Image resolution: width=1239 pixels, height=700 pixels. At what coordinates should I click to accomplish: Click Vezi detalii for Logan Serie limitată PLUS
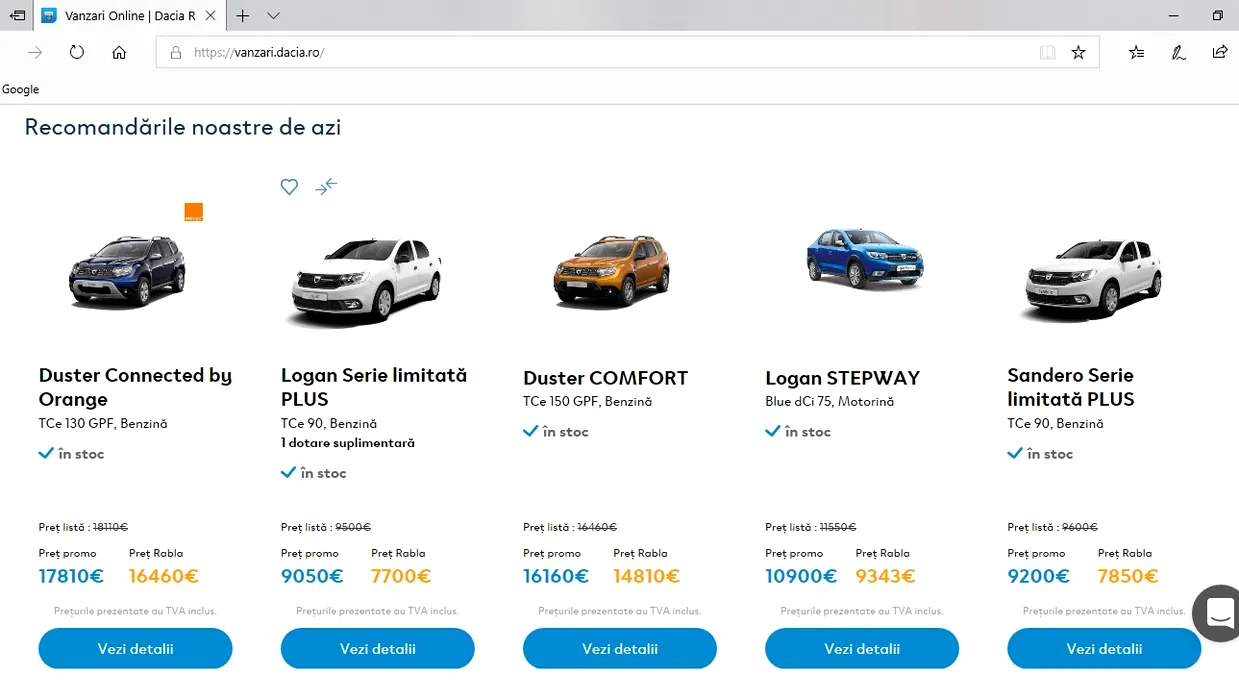tap(378, 648)
